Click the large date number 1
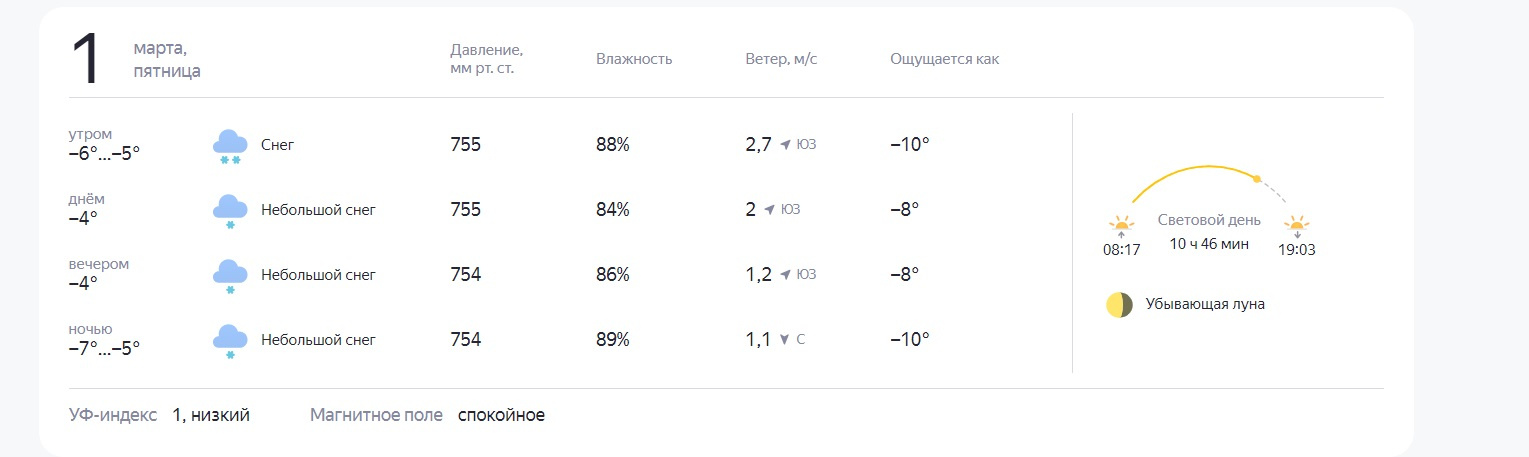The image size is (1529, 457). tap(87, 60)
